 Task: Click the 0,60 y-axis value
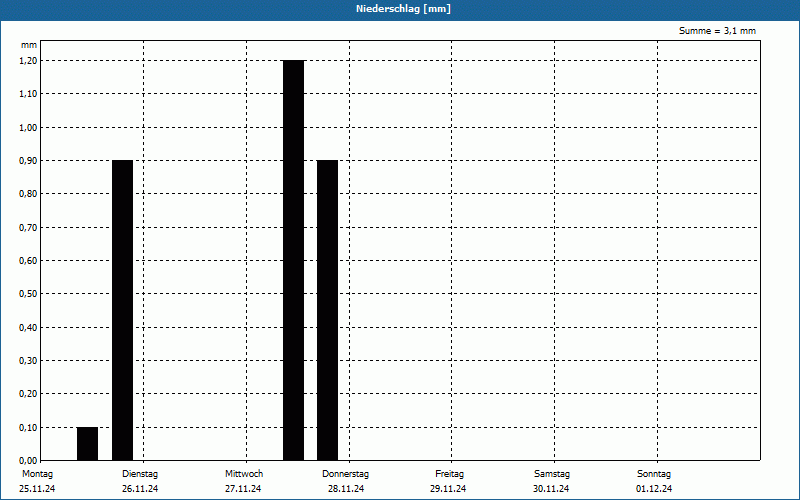coord(28,261)
